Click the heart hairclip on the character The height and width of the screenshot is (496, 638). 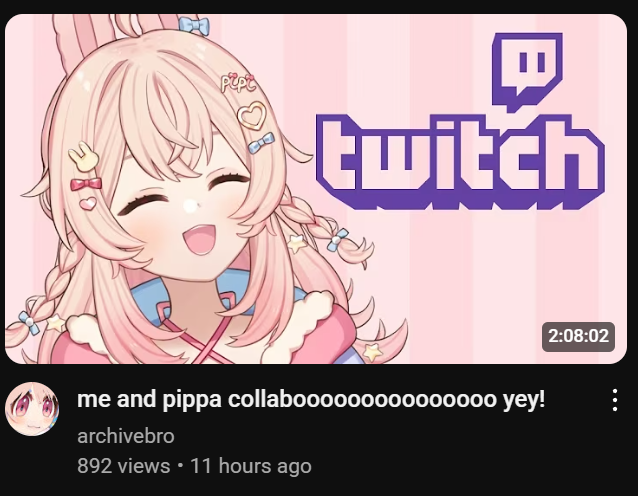point(251,116)
